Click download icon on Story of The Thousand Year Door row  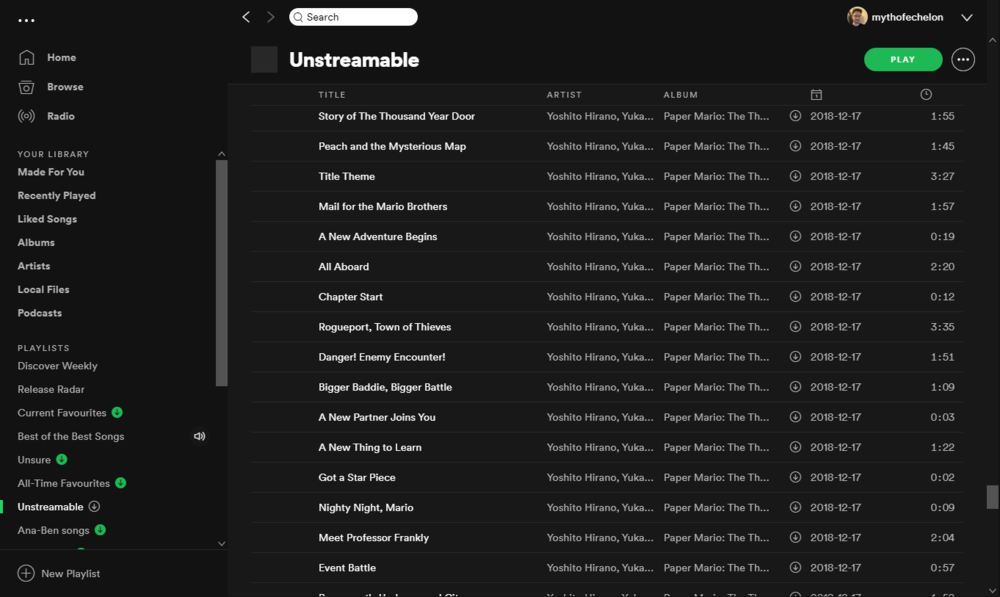coord(795,116)
